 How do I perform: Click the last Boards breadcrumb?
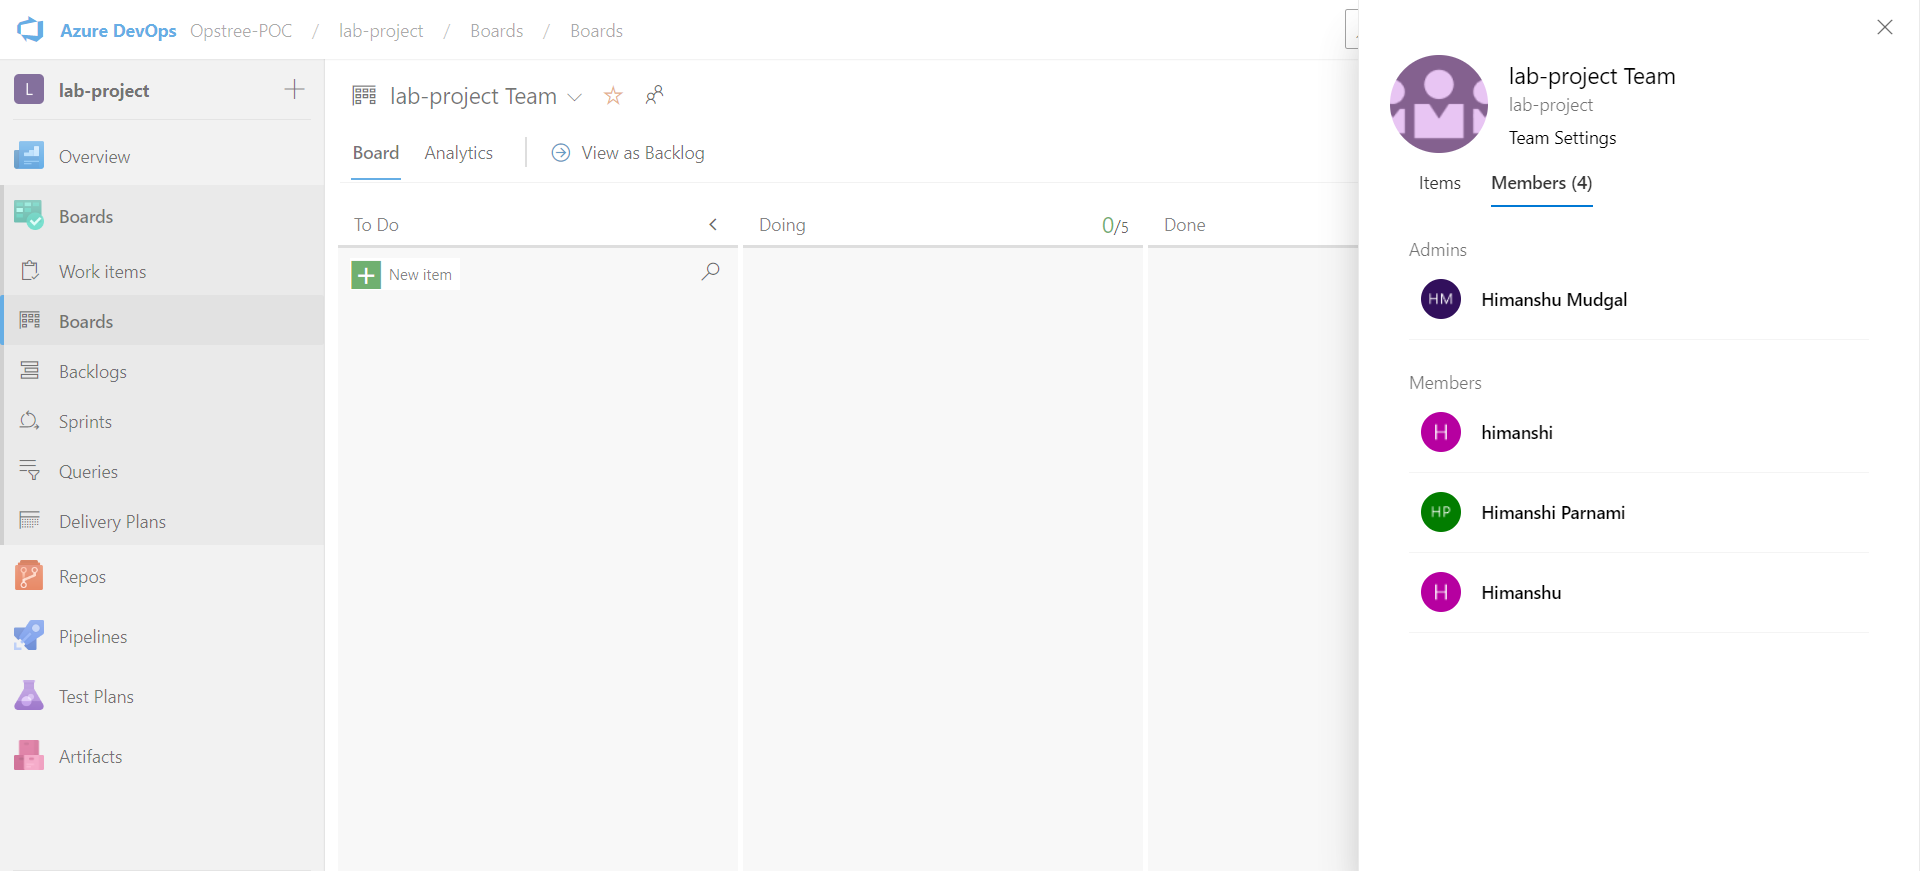596,30
